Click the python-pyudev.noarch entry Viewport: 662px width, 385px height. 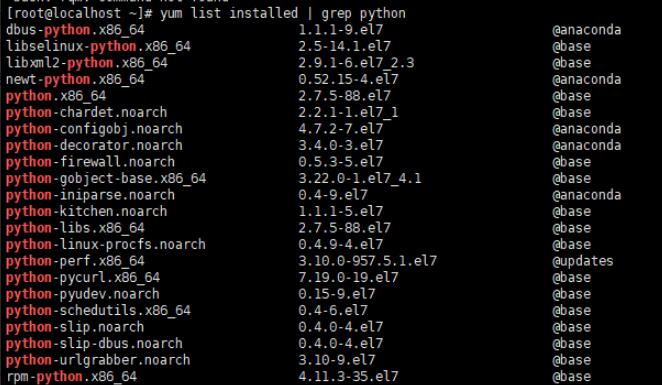(83, 294)
